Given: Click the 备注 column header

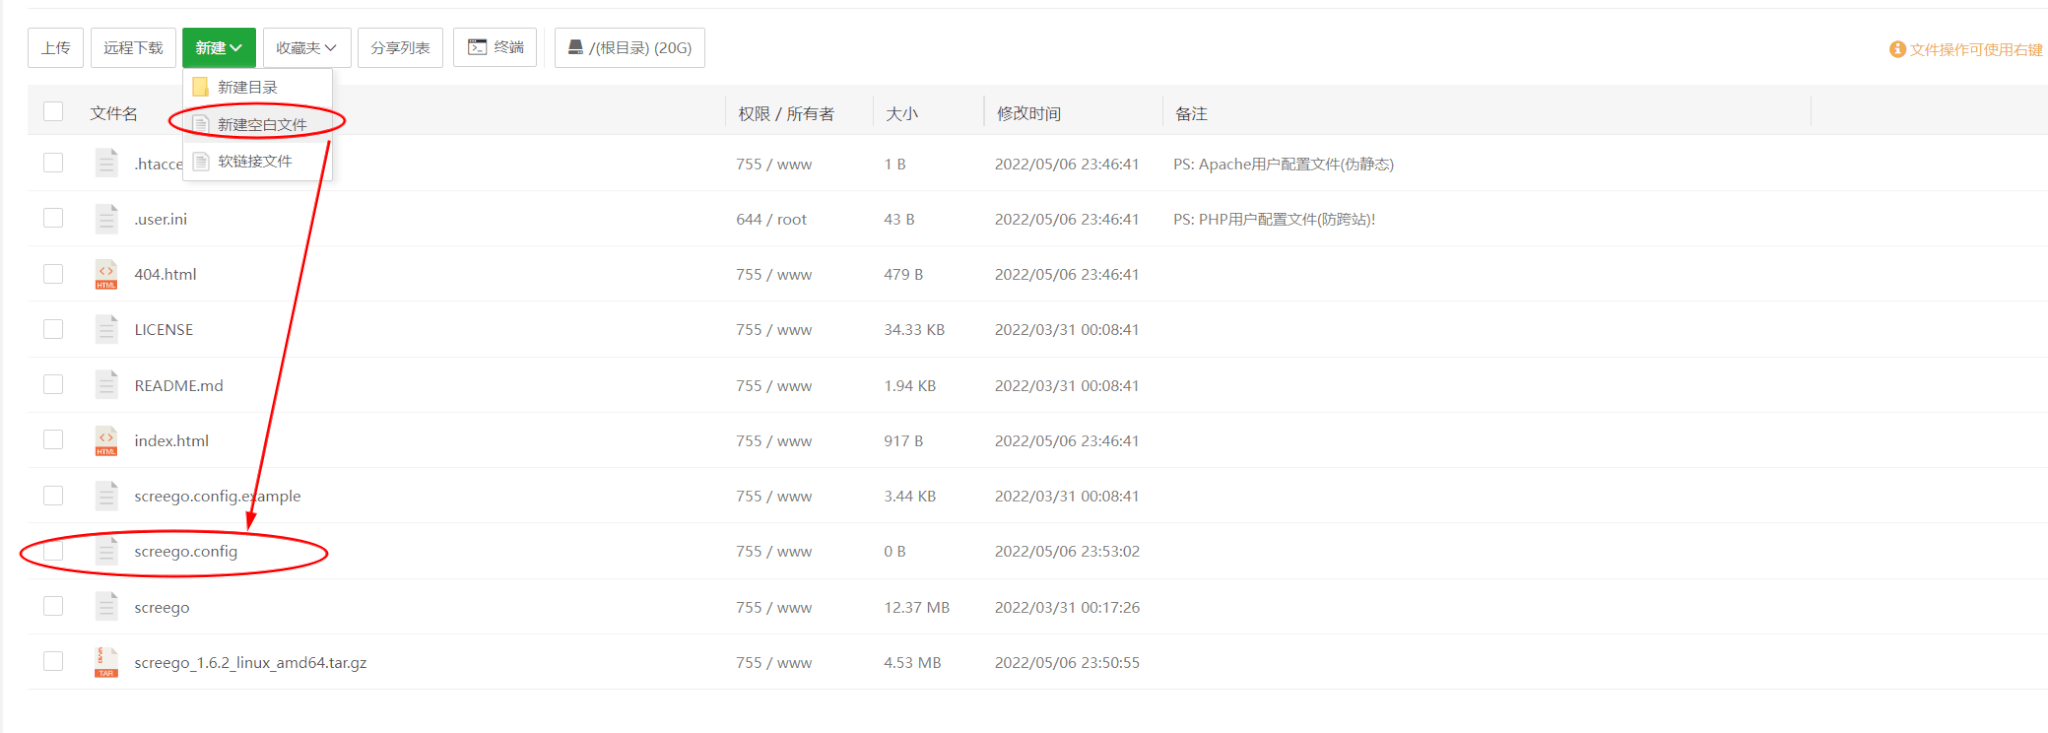Looking at the screenshot, I should coord(1191,113).
